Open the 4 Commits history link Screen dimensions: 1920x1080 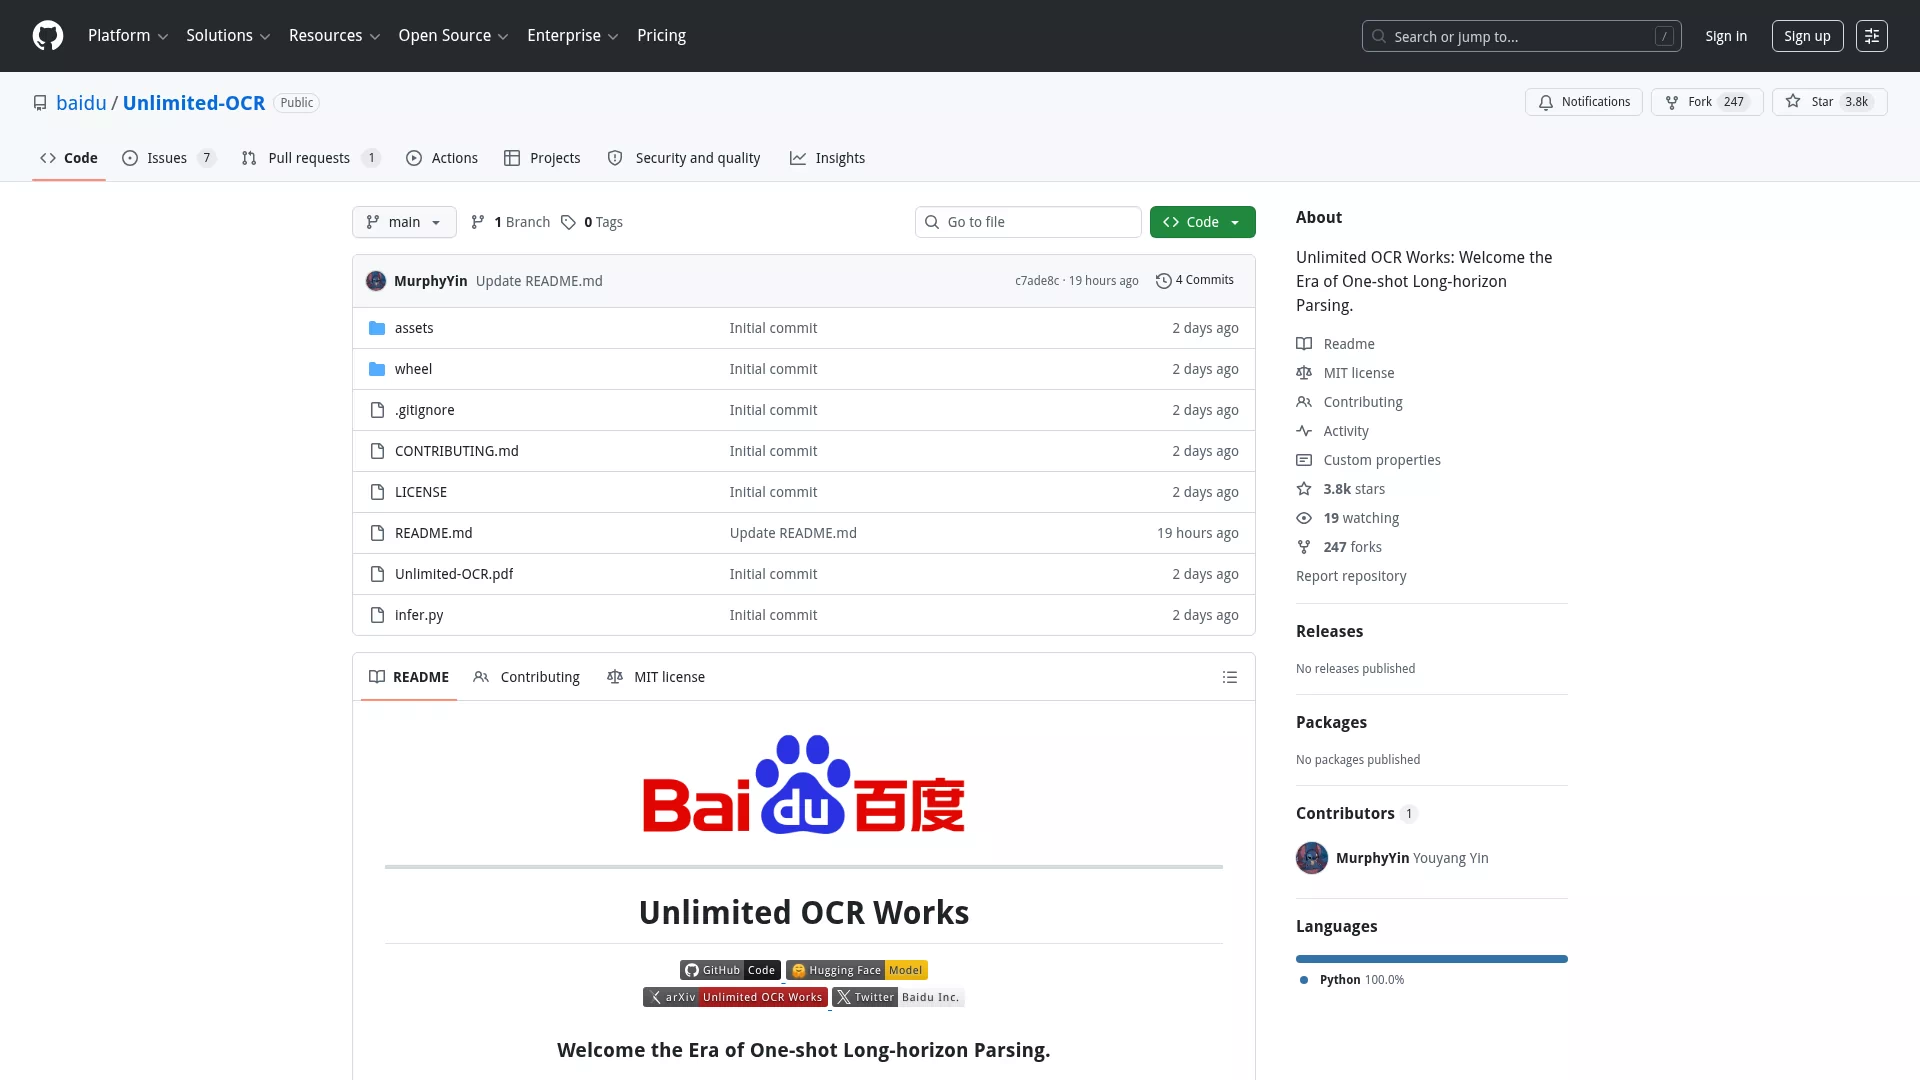(x=1195, y=280)
